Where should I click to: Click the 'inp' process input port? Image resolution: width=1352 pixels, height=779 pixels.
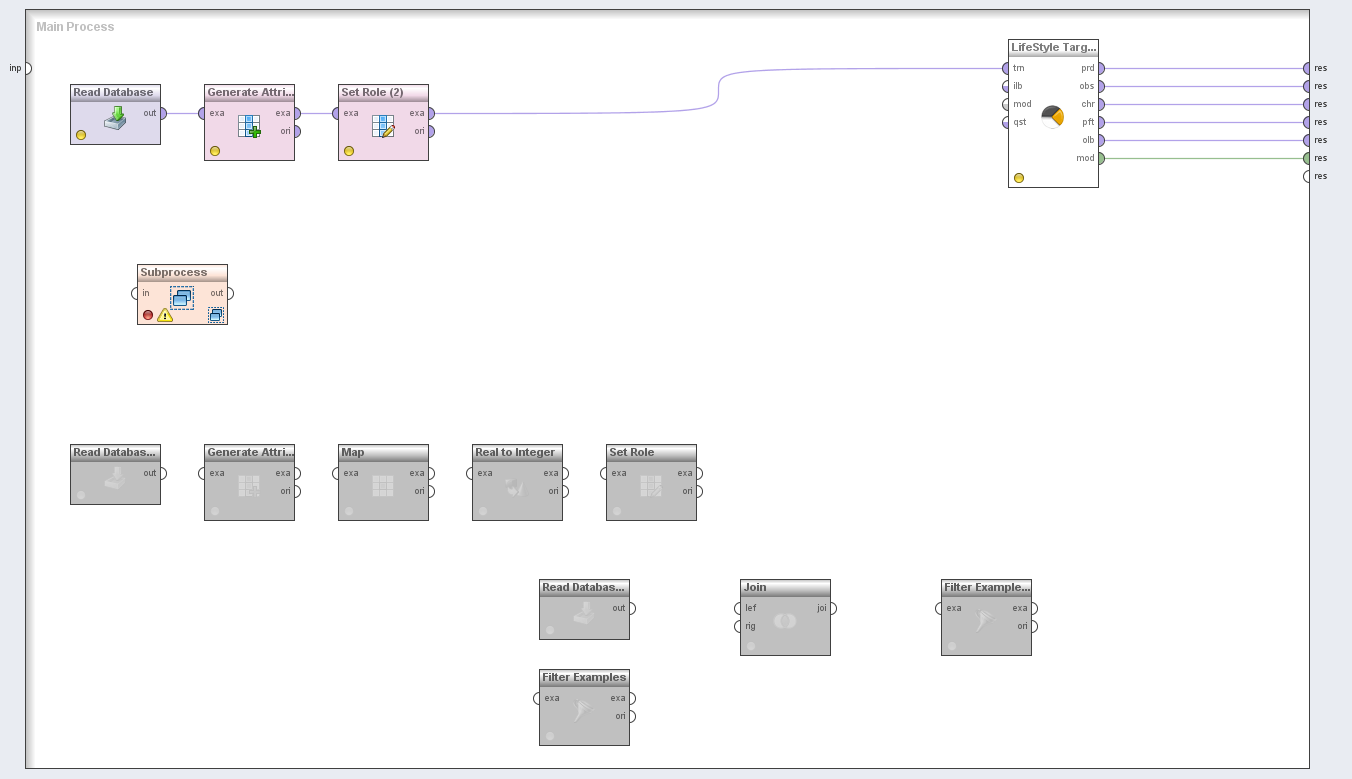pyautogui.click(x=27, y=68)
